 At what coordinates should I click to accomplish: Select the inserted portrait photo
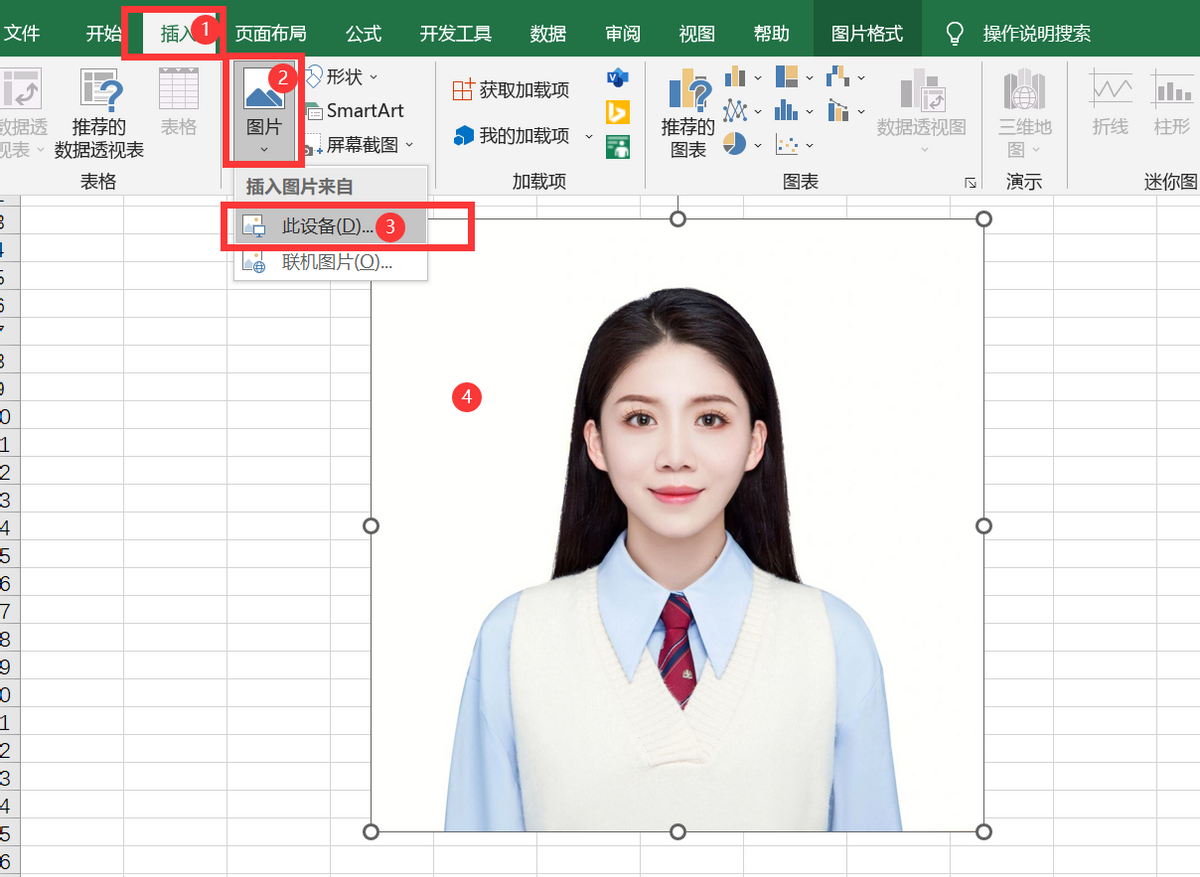[677, 525]
